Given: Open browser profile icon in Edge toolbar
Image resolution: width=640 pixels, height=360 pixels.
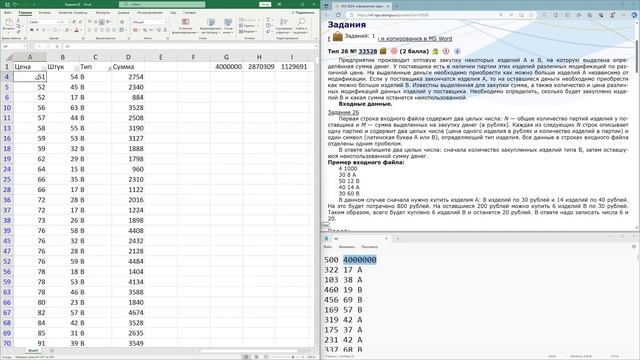Looking at the screenshot, I should (x=613, y=15).
